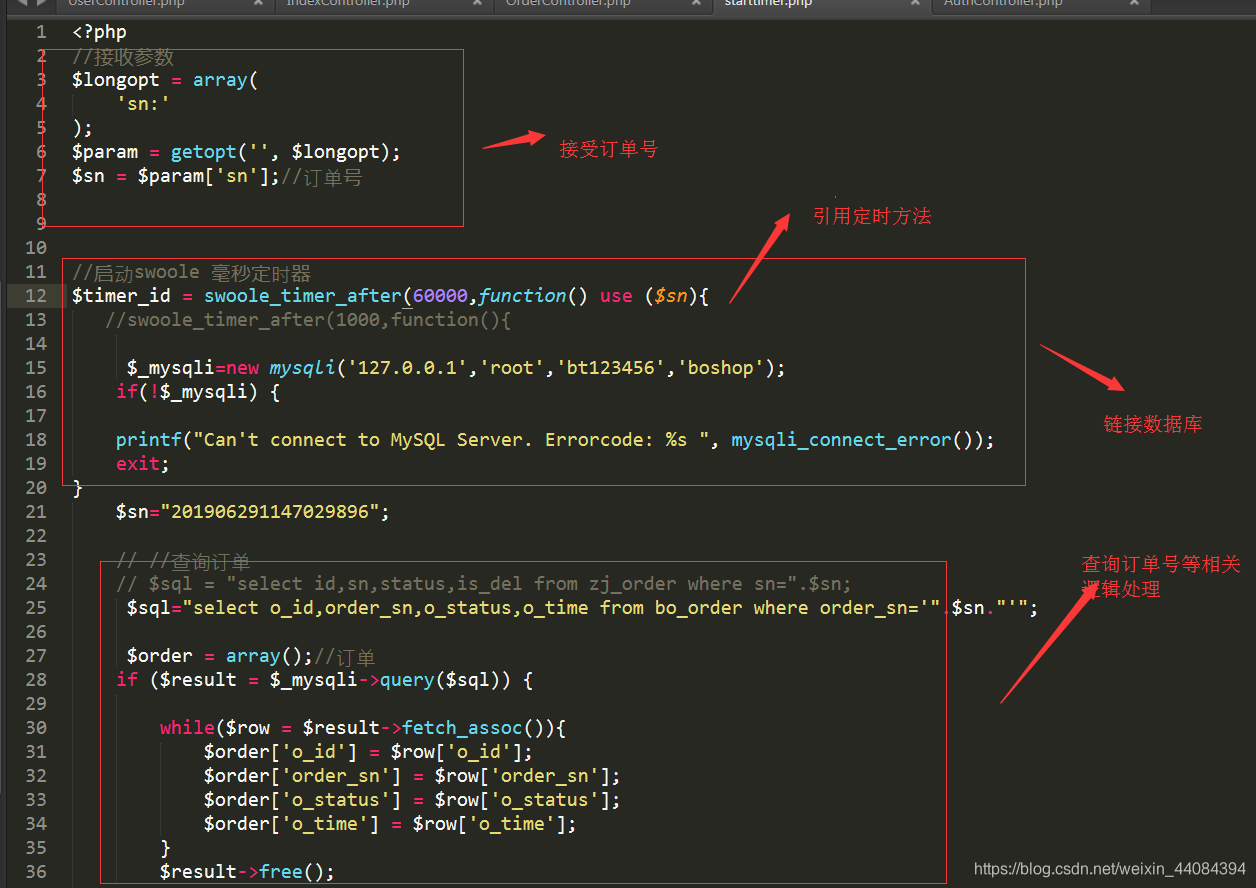
Task: Close the IndexController.php tab
Action: pyautogui.click(x=476, y=4)
